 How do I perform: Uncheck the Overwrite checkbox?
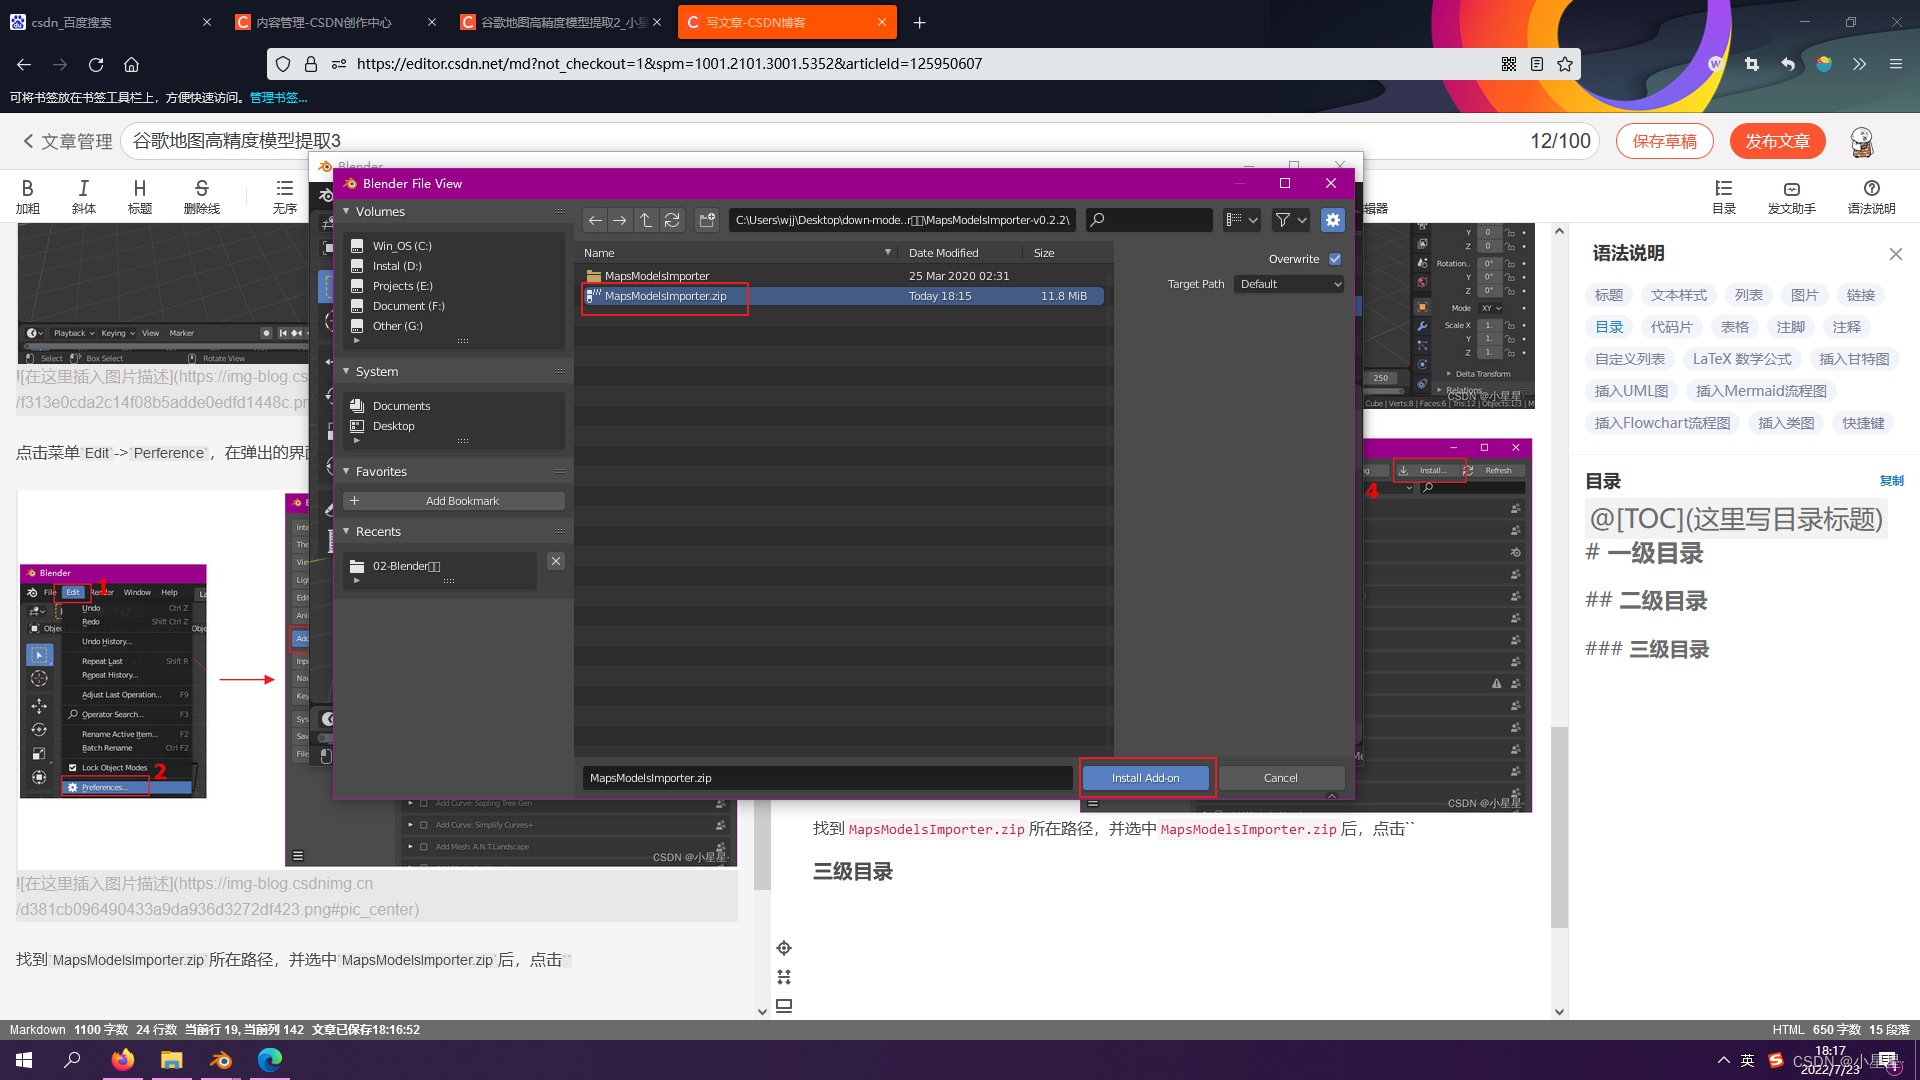tap(1335, 259)
